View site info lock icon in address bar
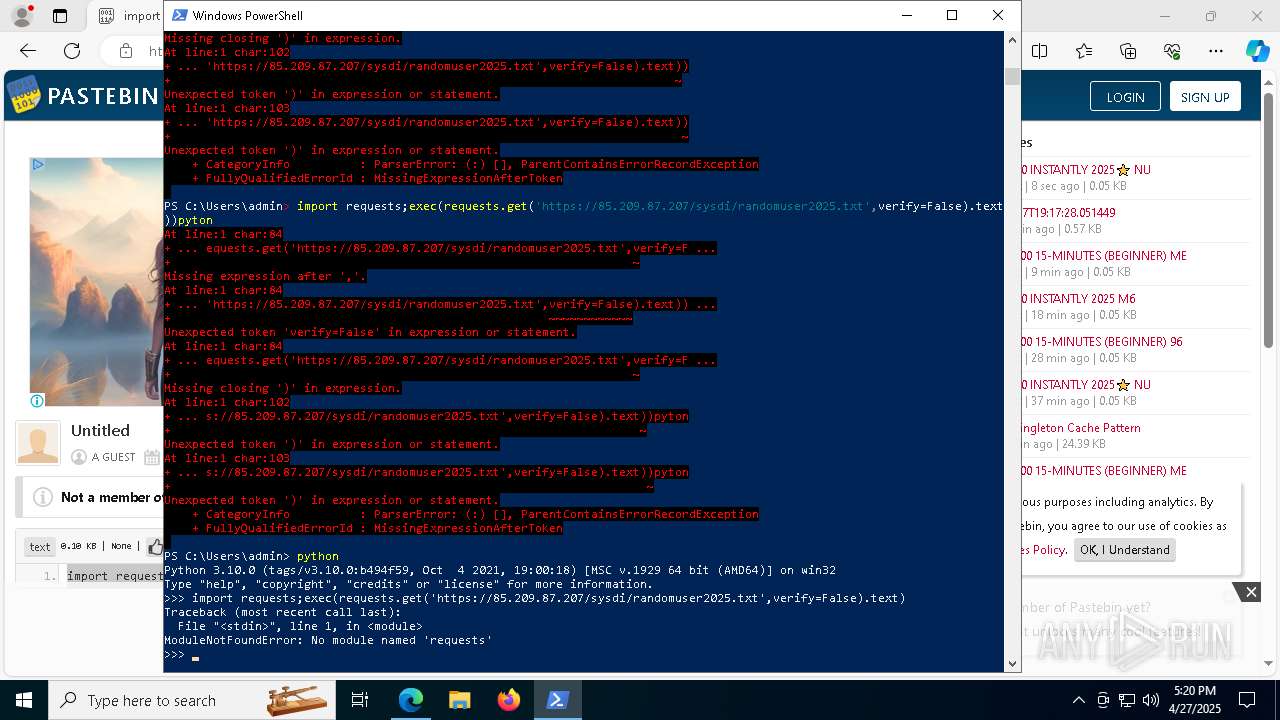1280x720 pixels. tap(126, 51)
